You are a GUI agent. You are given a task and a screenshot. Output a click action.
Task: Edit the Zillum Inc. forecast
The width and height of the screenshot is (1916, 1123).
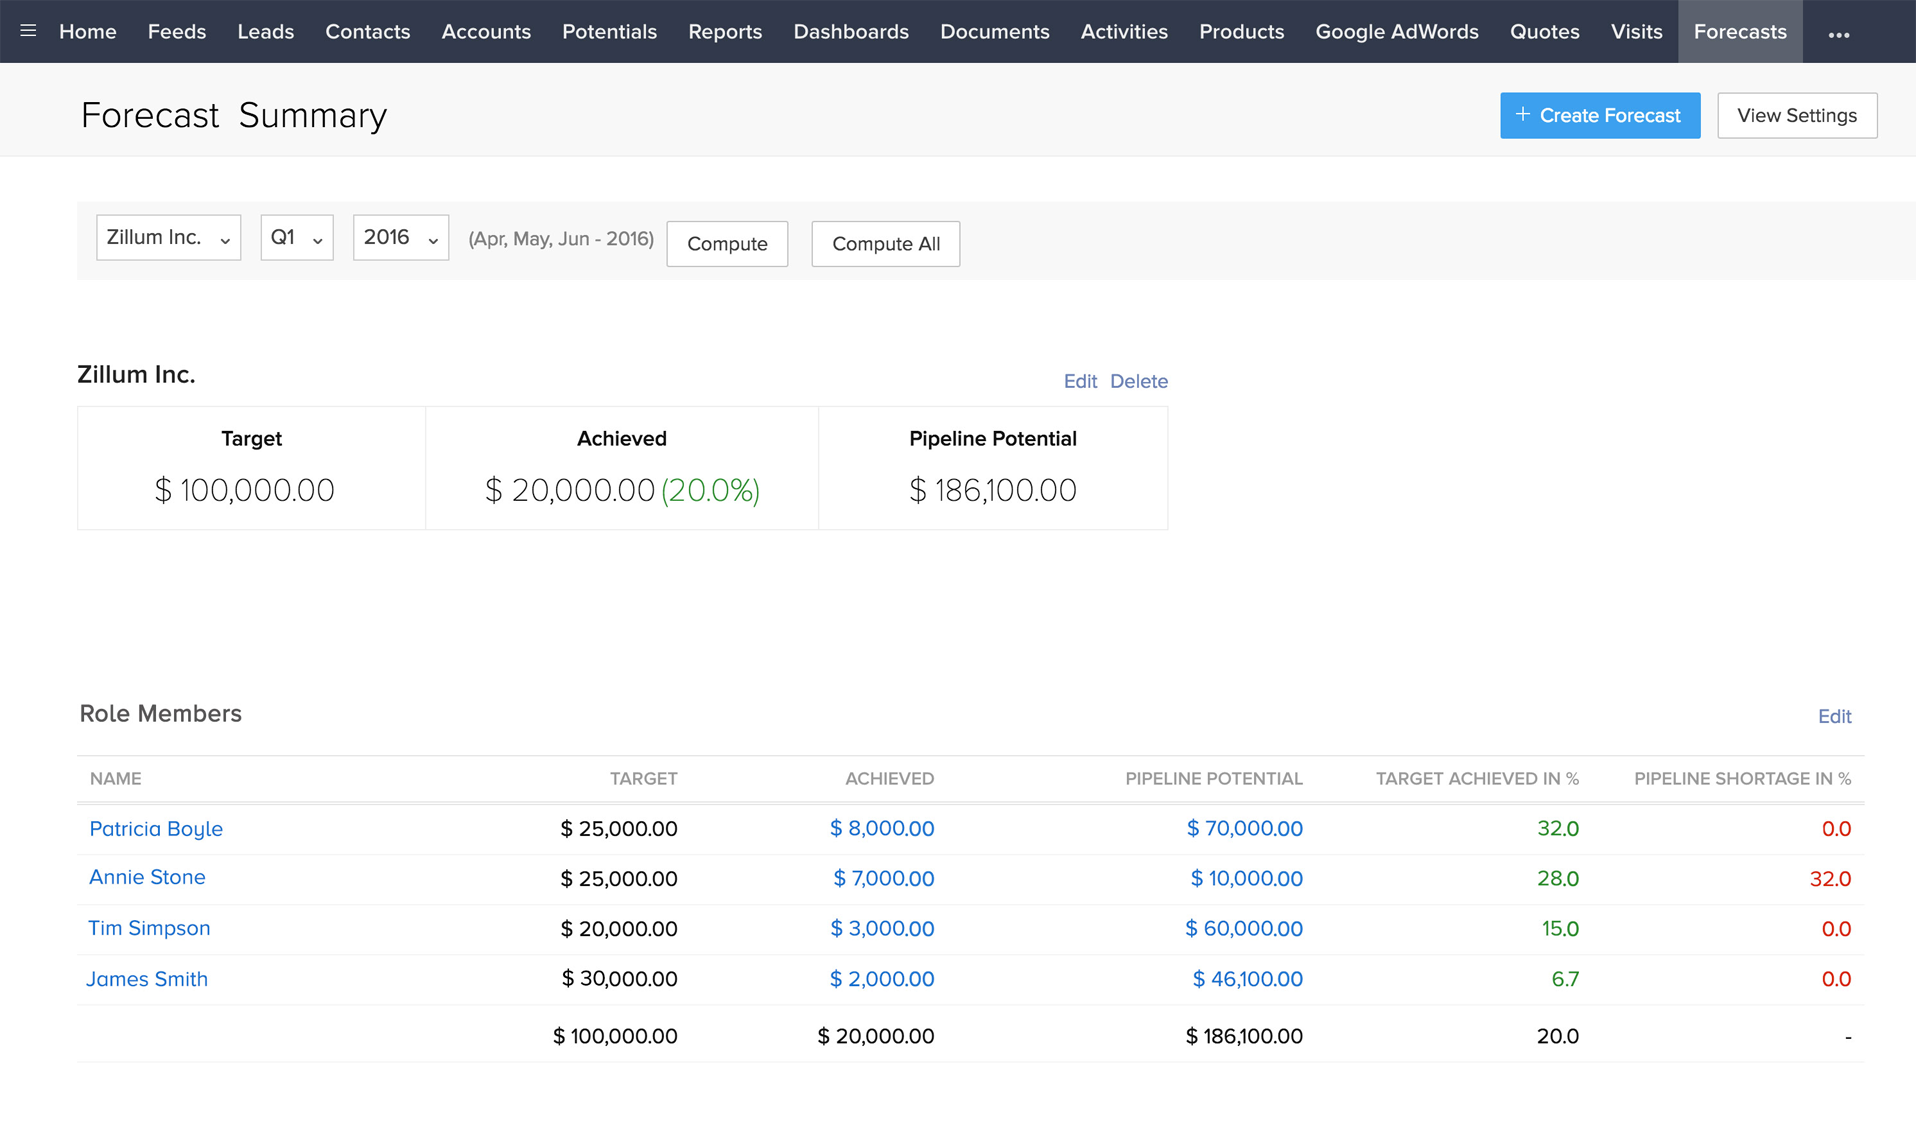coord(1079,381)
